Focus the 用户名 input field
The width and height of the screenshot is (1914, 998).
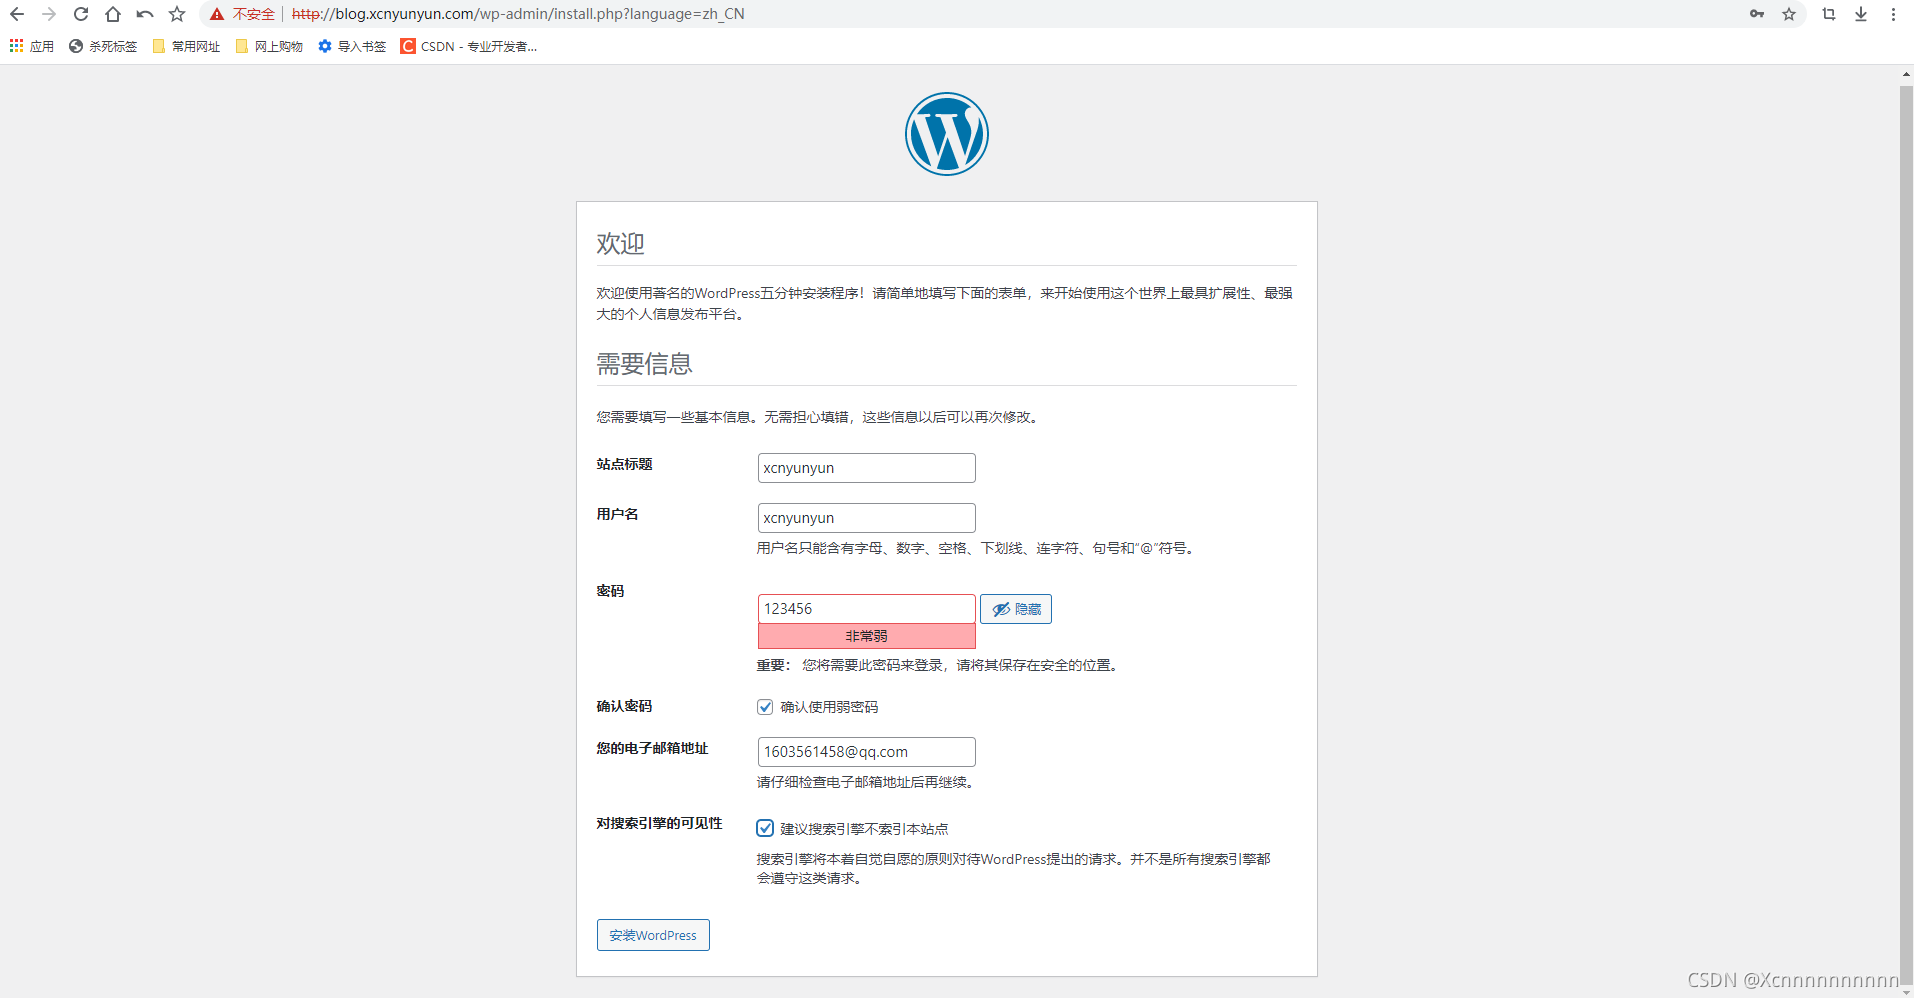866,518
